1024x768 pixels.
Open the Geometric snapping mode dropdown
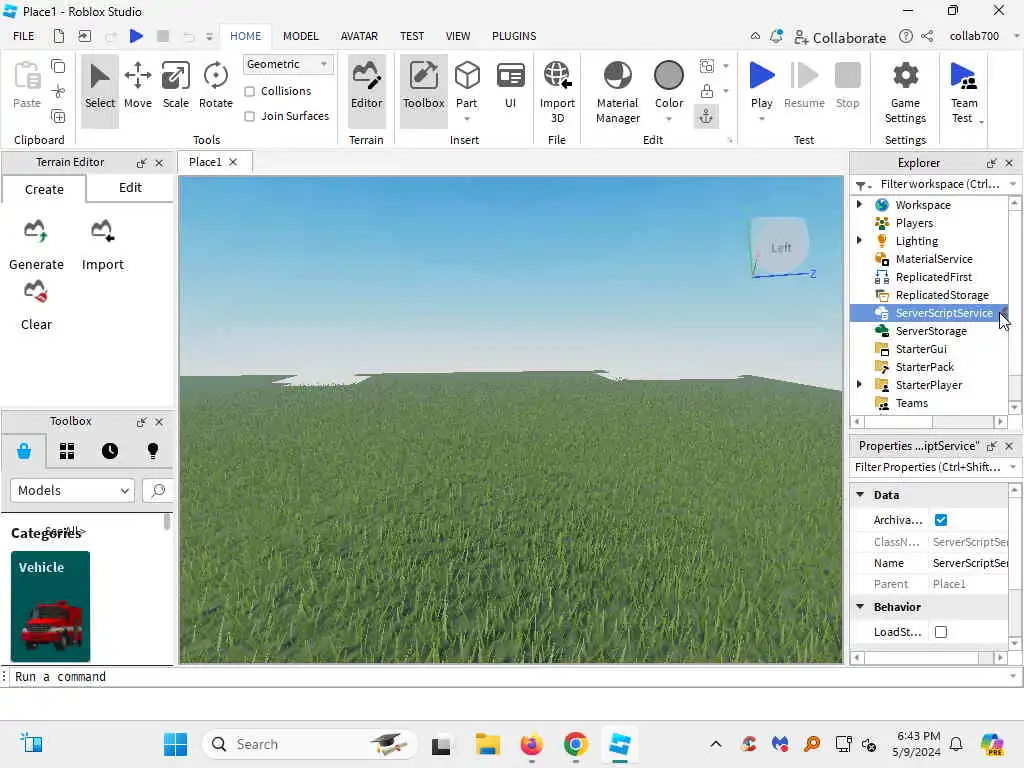(287, 64)
